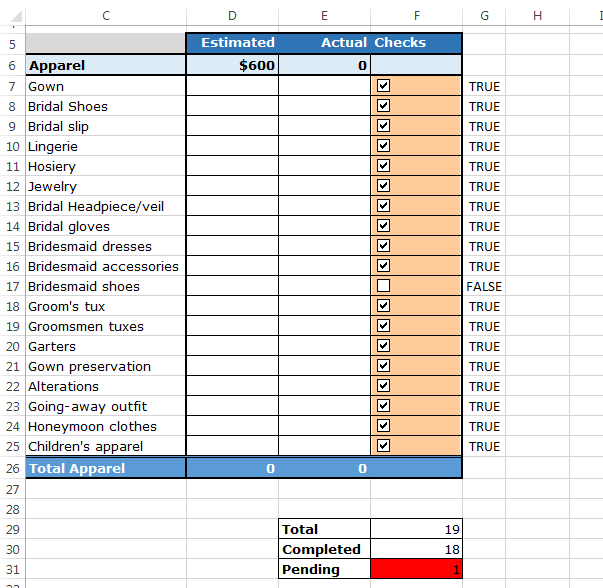The image size is (603, 588).
Task: Select column D header
Action: pos(232,15)
